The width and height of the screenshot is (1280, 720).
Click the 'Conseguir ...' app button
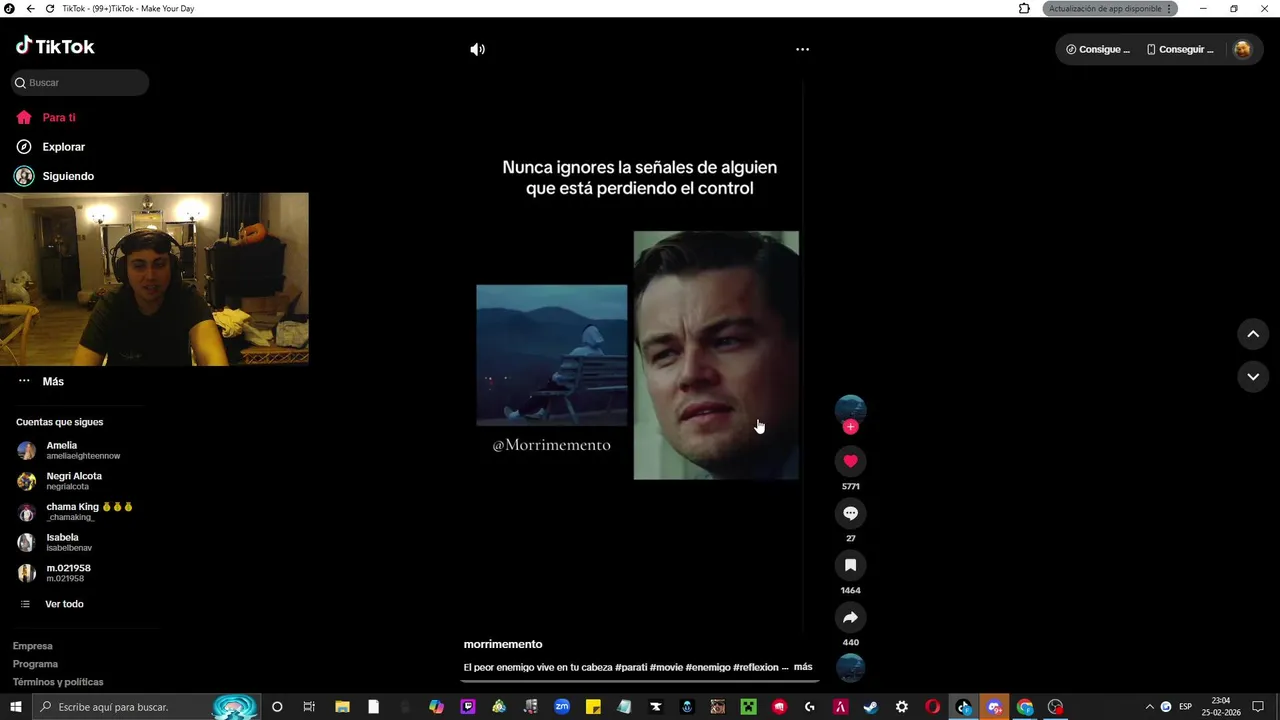(1180, 49)
